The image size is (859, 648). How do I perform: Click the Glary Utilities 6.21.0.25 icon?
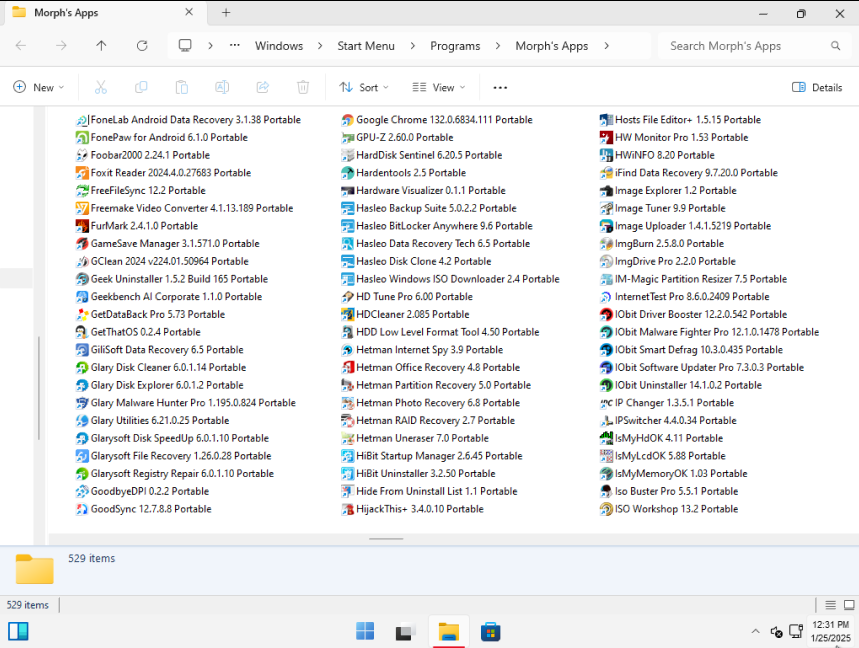pos(82,421)
